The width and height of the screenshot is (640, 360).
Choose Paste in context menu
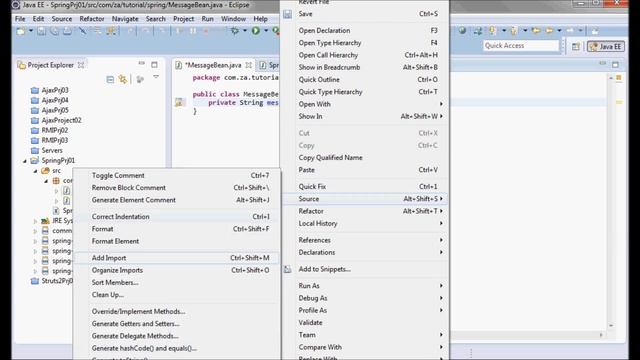(x=365, y=170)
